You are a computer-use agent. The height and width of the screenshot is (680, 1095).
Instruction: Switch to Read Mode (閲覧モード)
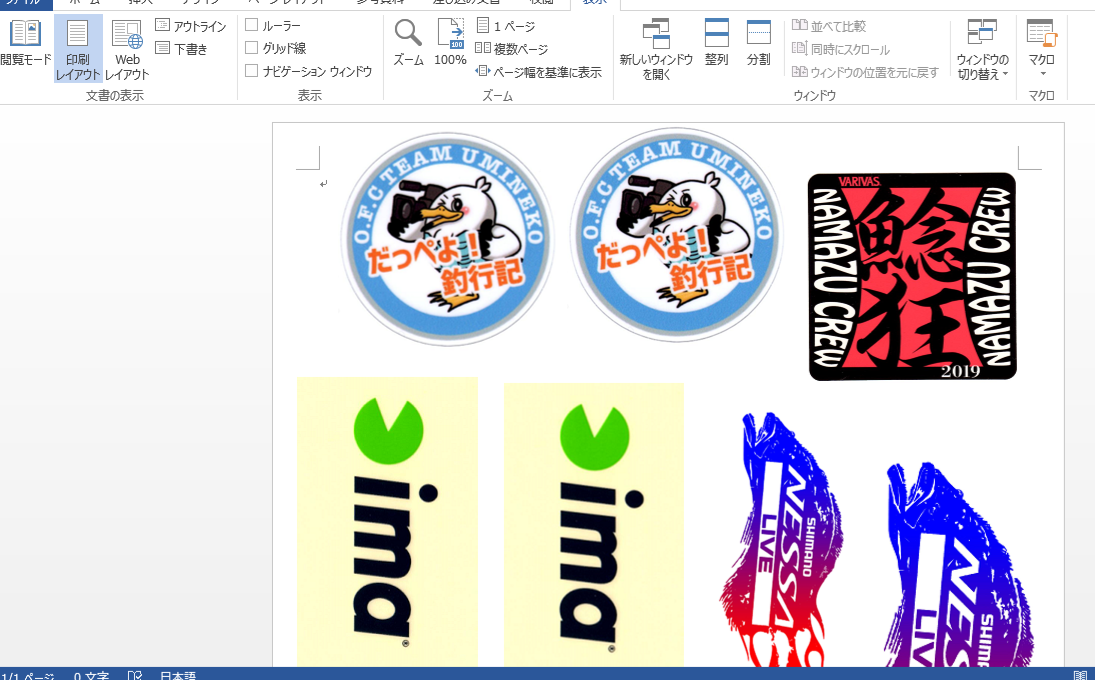(26, 43)
